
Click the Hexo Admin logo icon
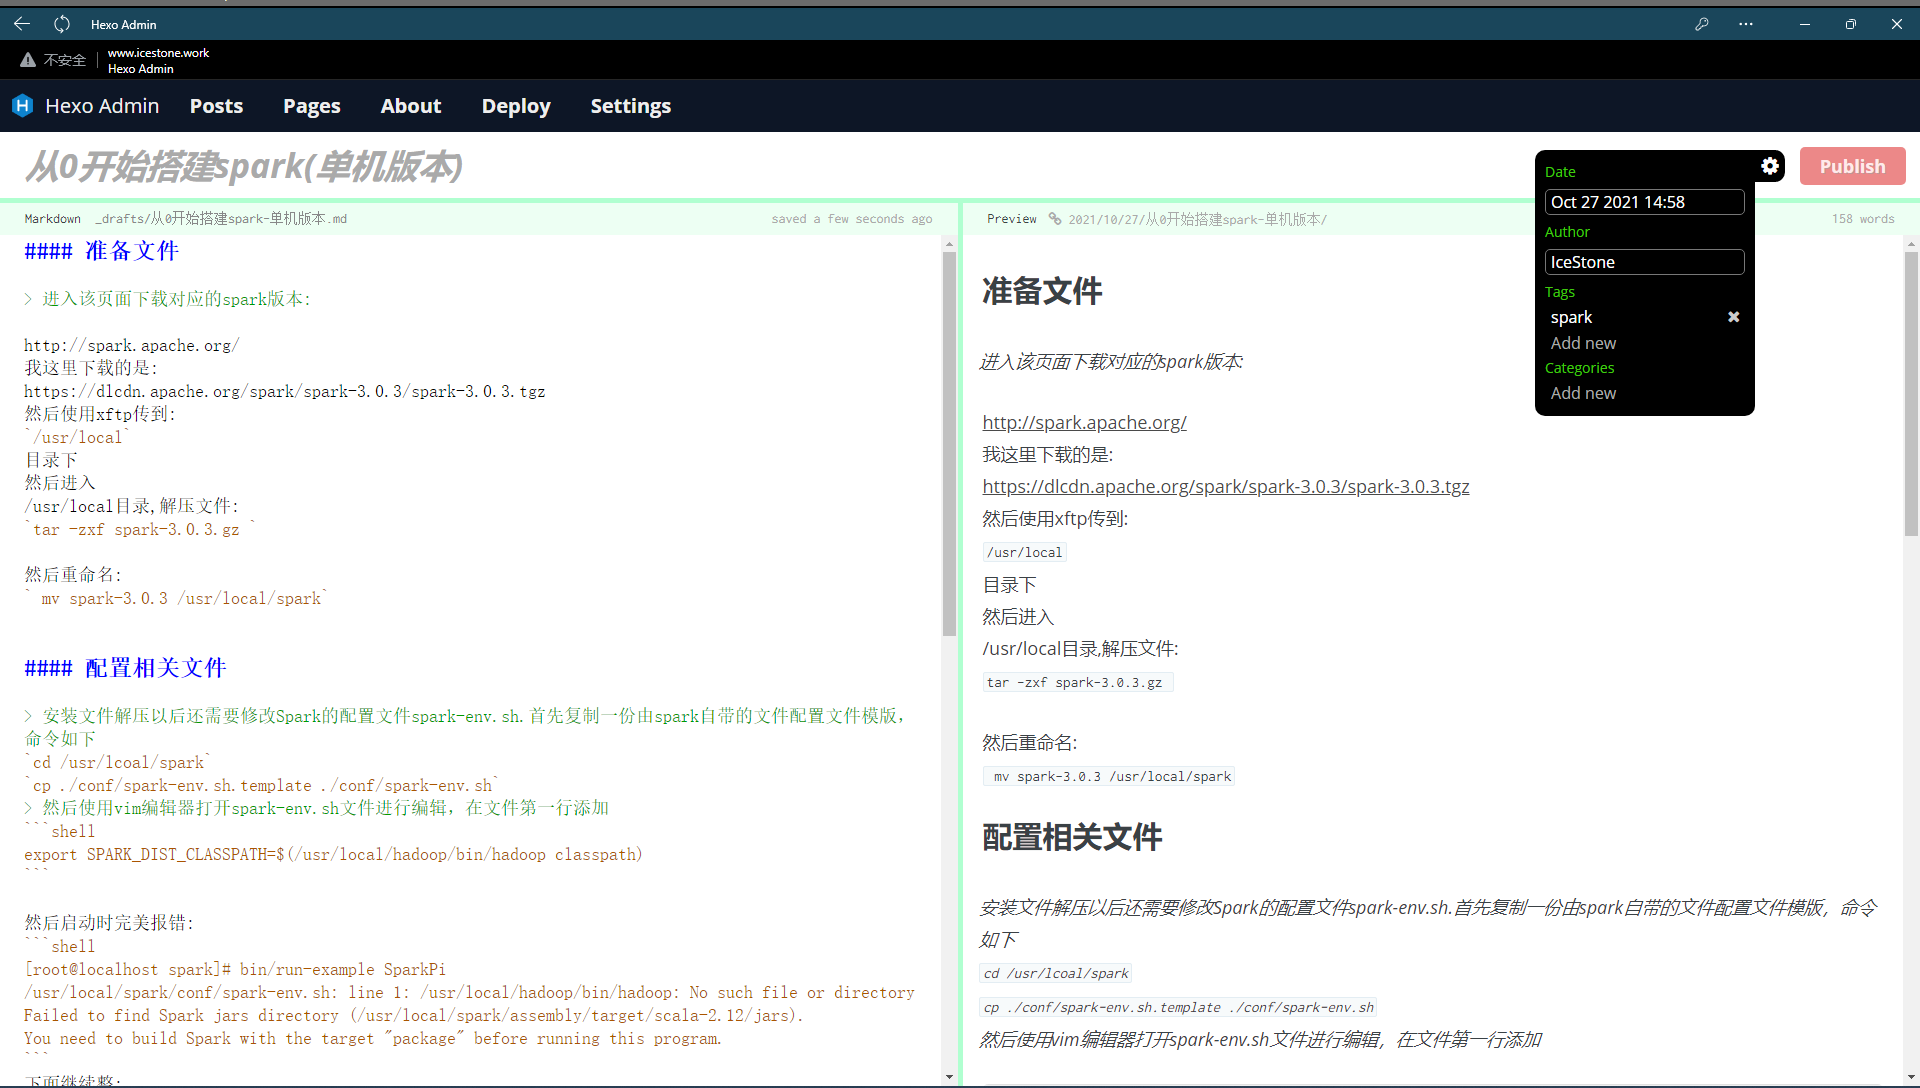(x=22, y=106)
